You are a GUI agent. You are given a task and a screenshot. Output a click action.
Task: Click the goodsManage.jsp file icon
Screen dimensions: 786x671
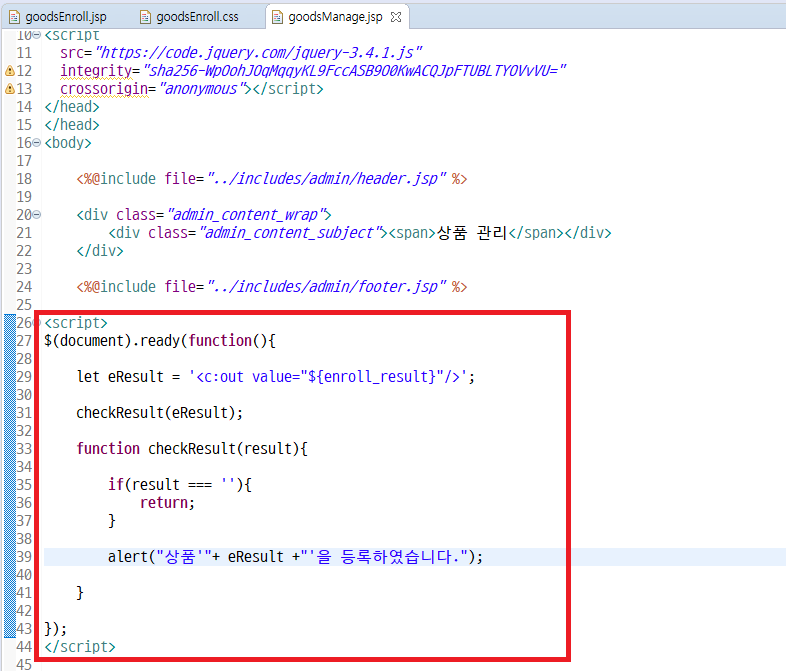[277, 17]
